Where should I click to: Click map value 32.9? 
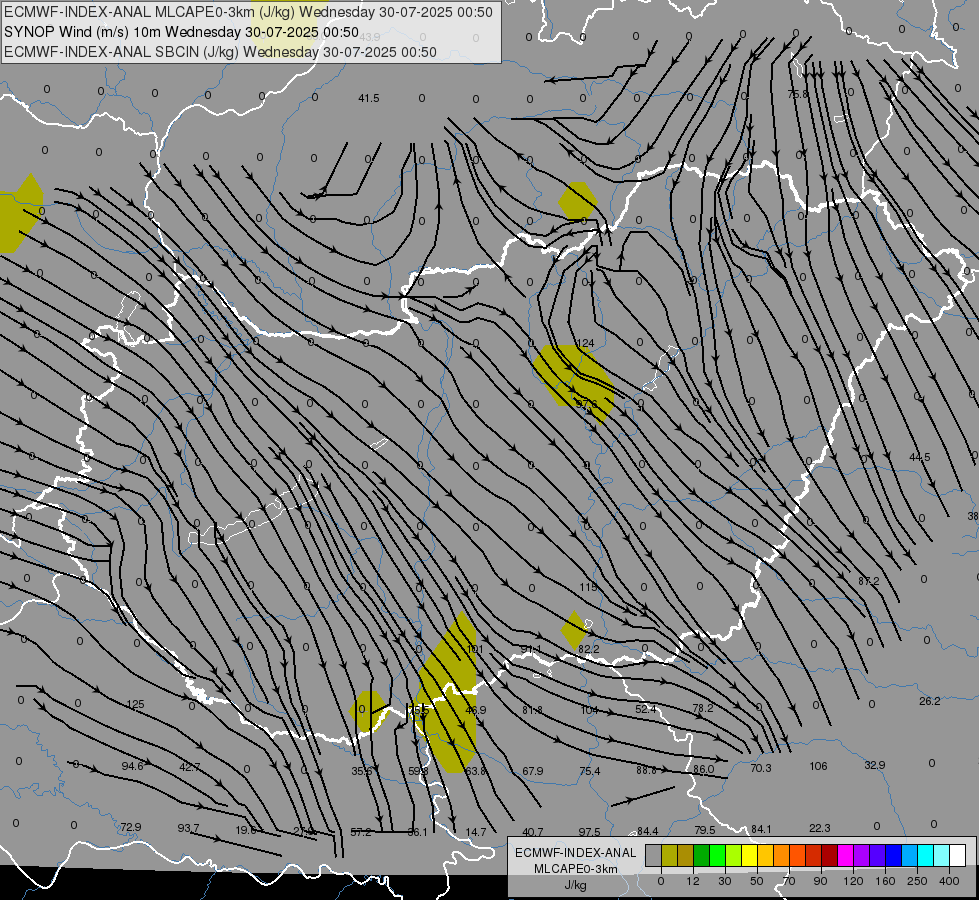[x=875, y=764]
